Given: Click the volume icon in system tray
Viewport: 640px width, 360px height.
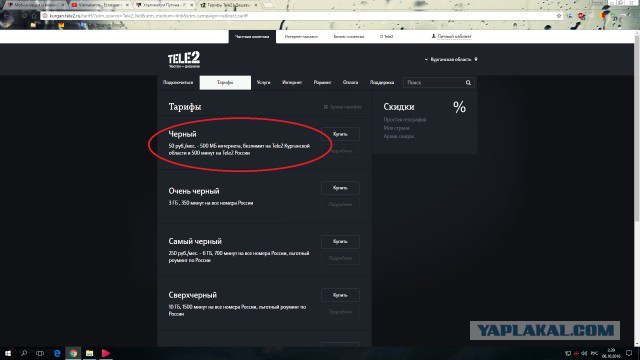Looking at the screenshot, I should [x=584, y=353].
